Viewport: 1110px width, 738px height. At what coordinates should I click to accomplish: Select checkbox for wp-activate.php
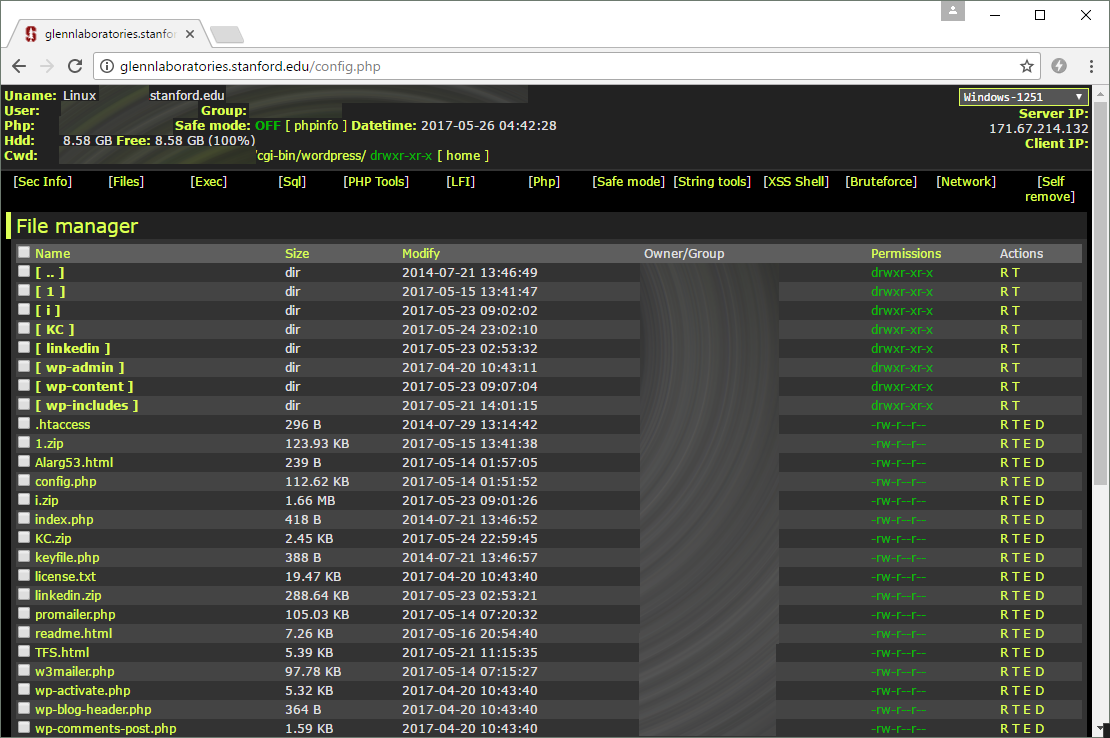click(x=24, y=689)
